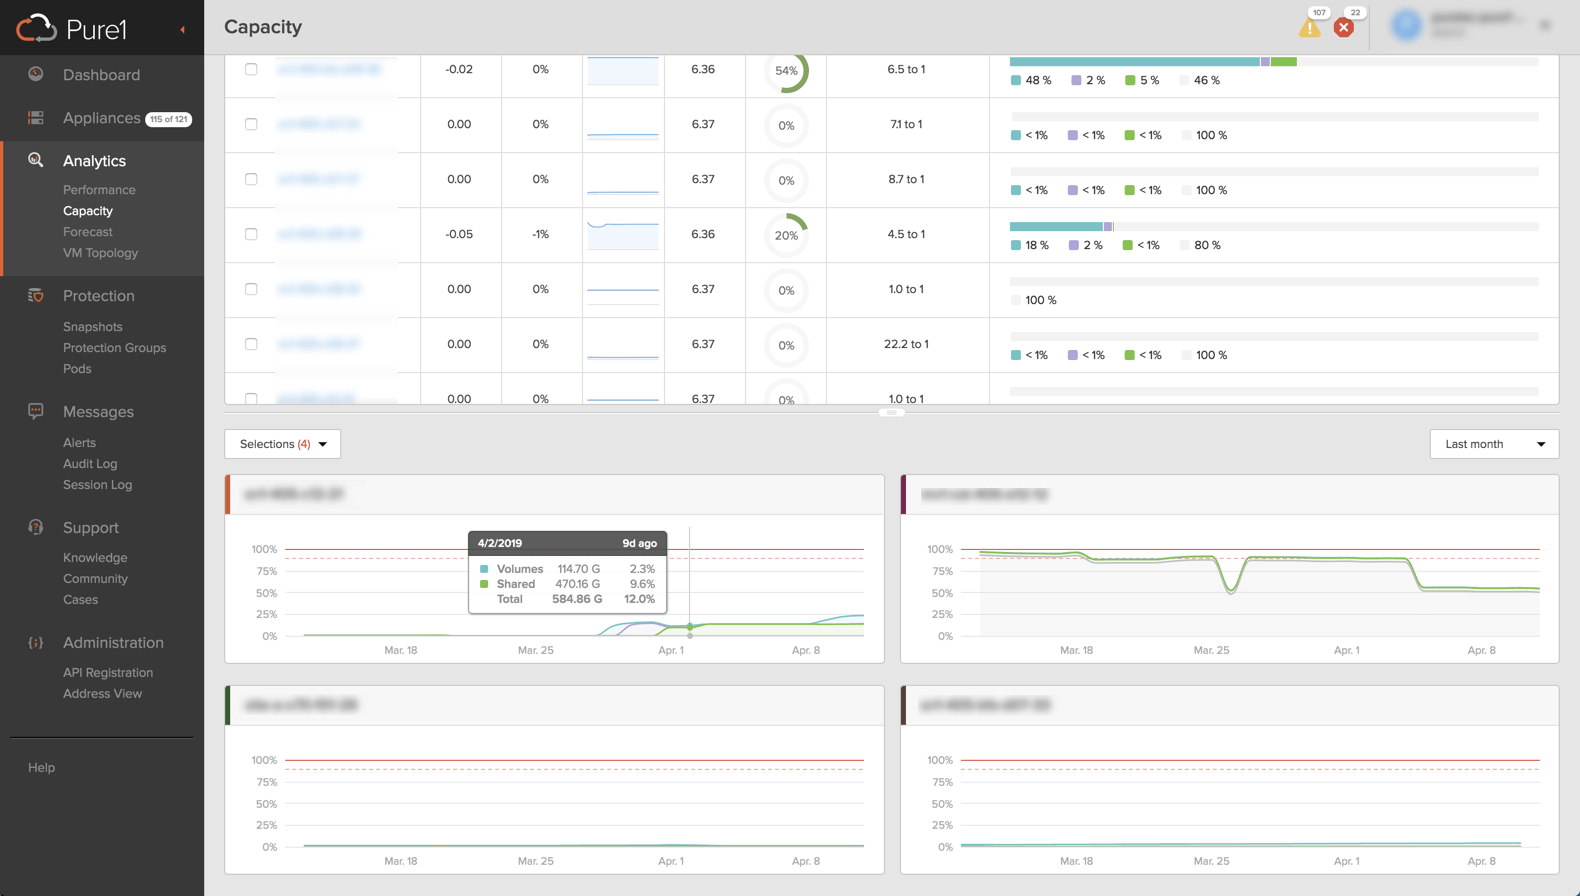The width and height of the screenshot is (1580, 896).
Task: Click the Pure1 cloud logo
Action: 36,28
